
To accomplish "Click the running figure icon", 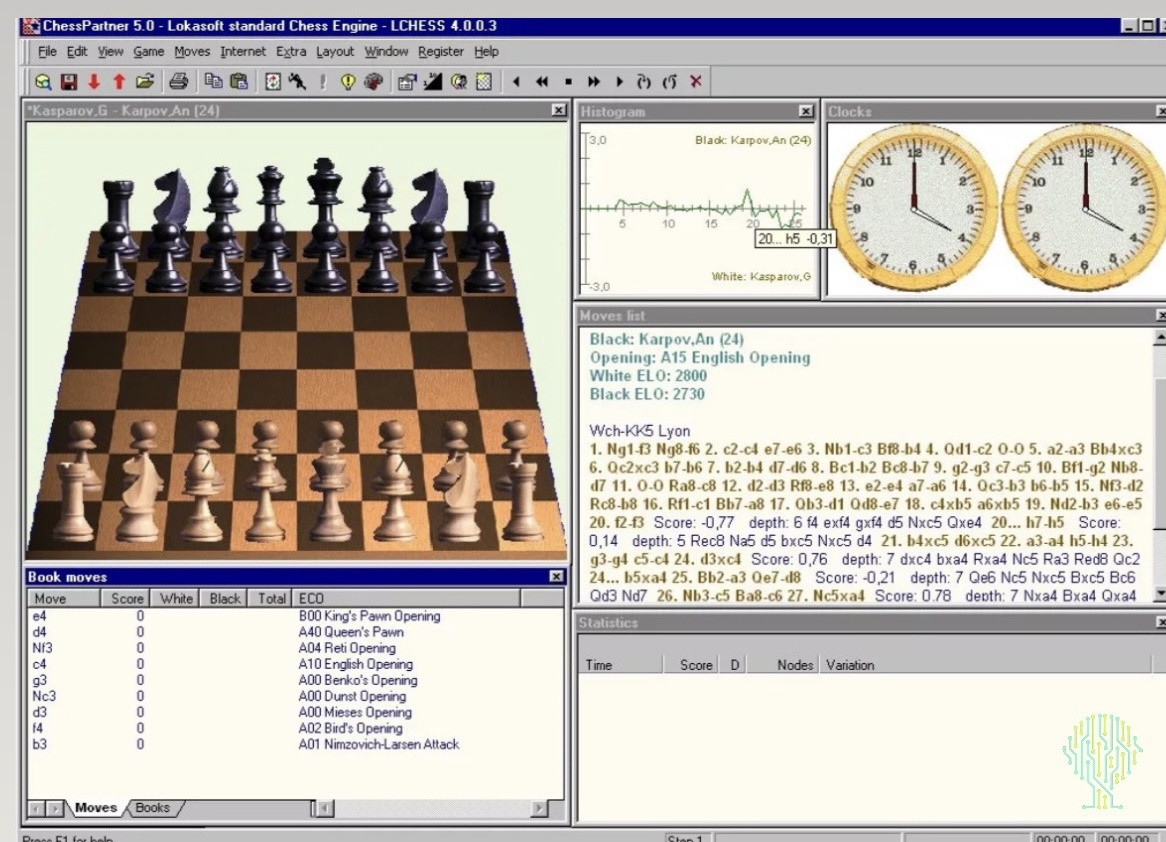I will 297,82.
